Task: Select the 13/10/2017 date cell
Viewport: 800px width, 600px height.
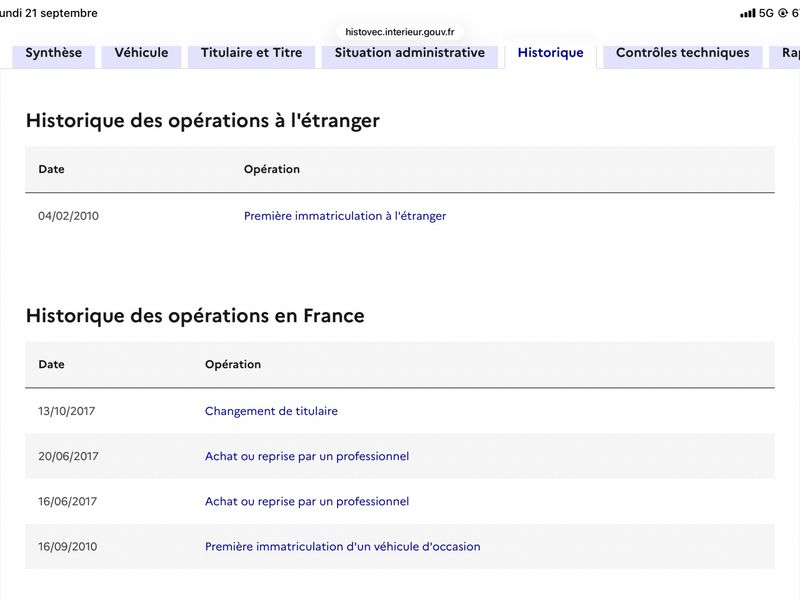Action: [x=67, y=411]
